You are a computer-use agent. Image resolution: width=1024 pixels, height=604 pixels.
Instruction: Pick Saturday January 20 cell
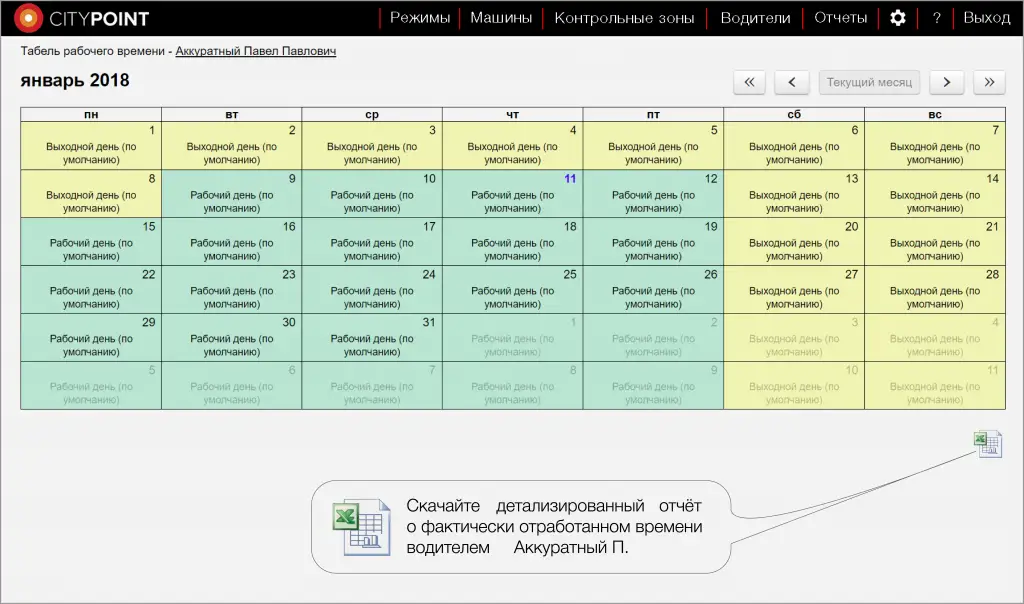point(794,242)
